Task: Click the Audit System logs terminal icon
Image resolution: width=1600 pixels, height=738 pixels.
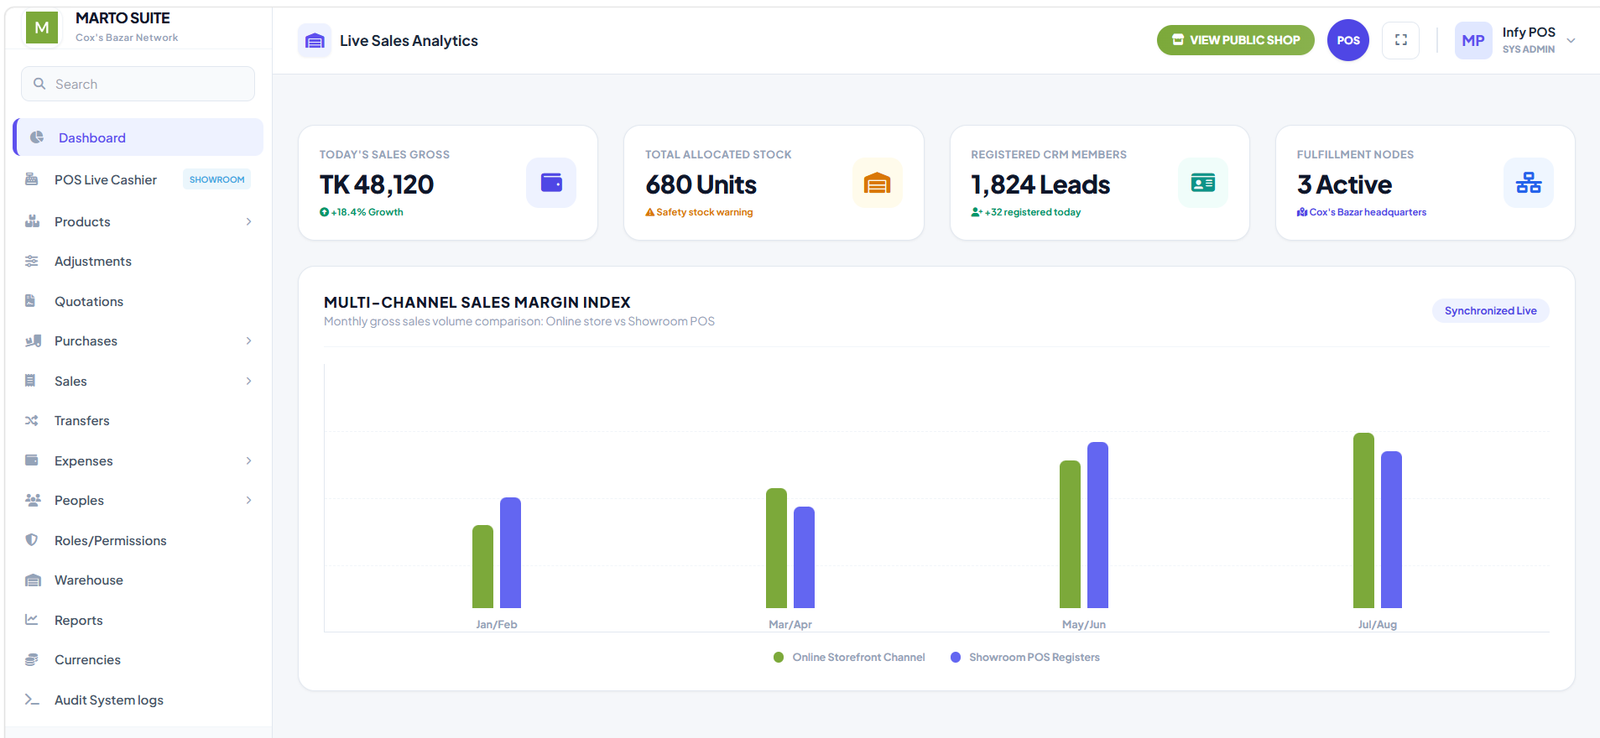Action: [32, 700]
